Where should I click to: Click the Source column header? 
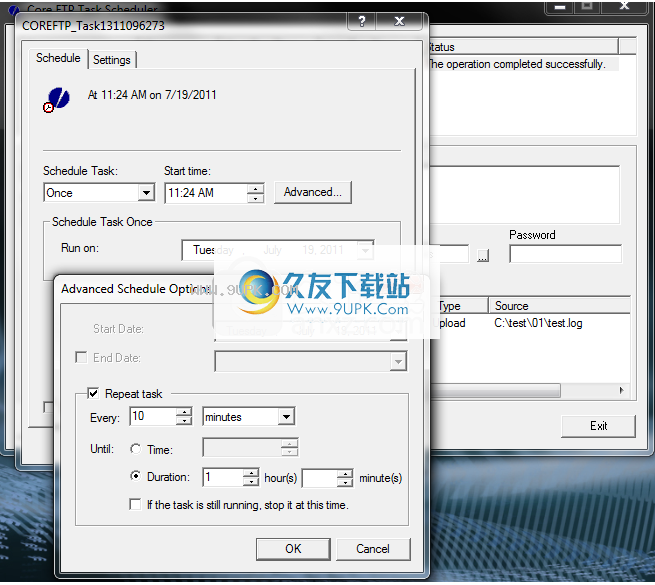(559, 306)
